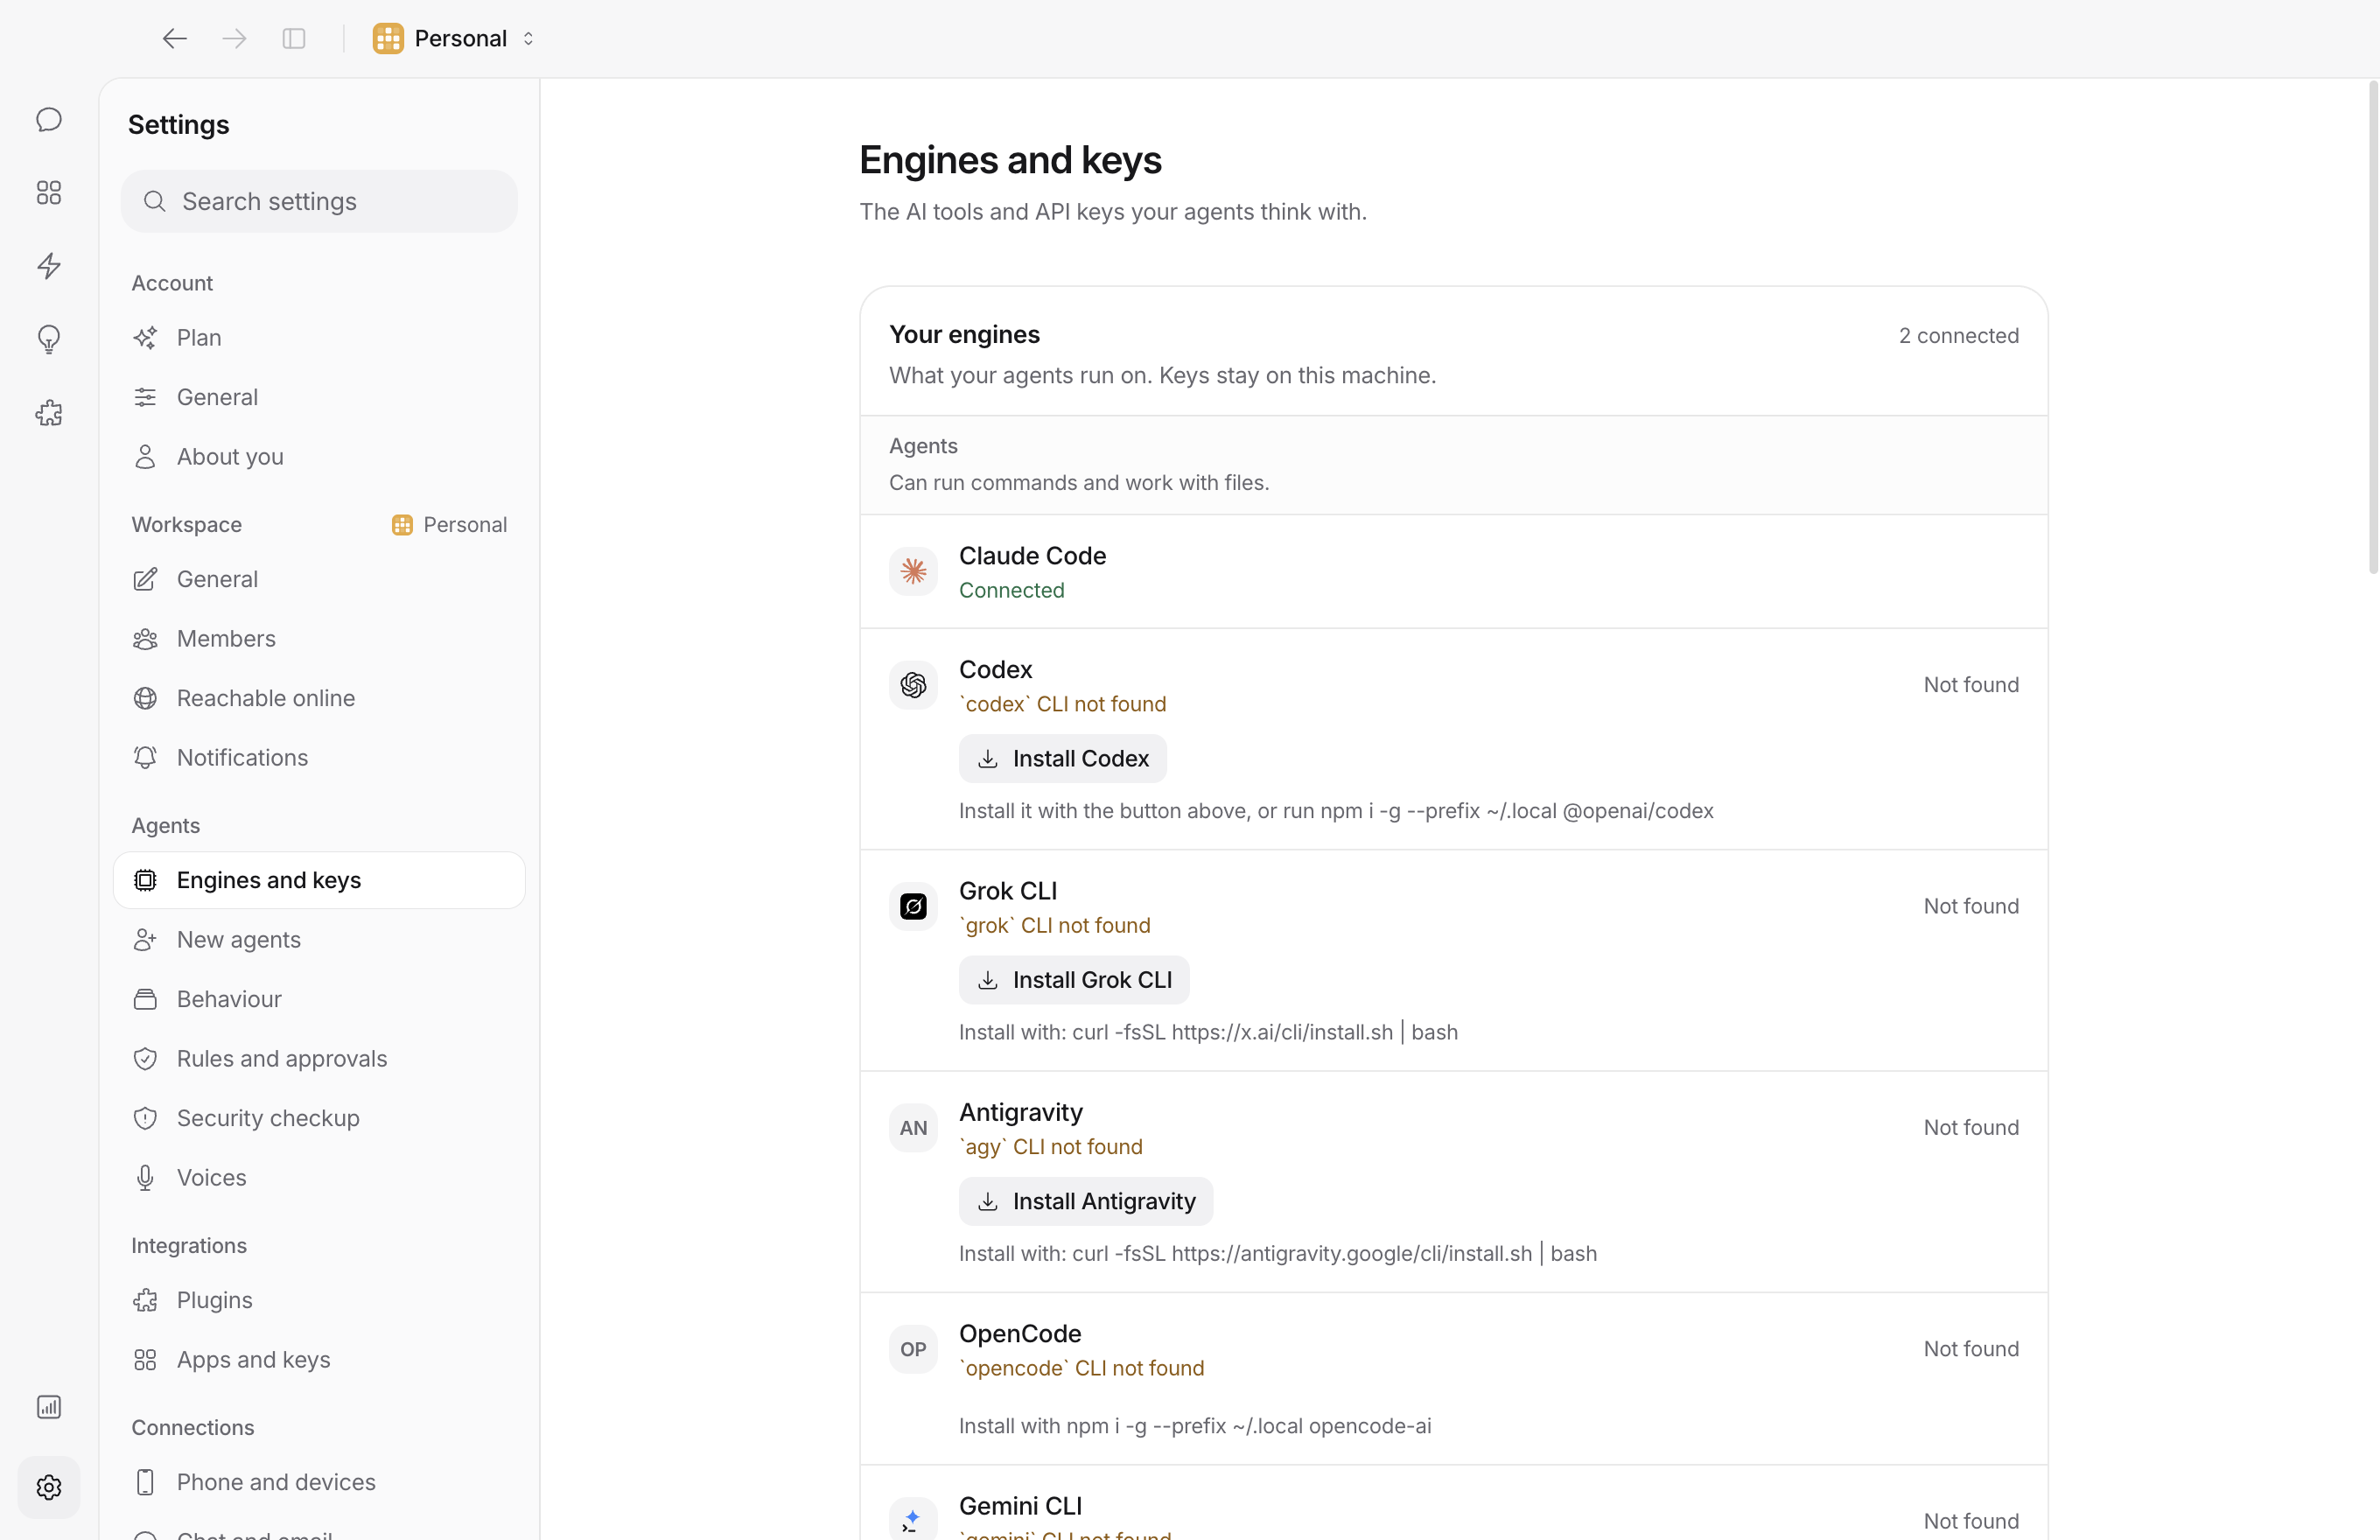Open General under Workspace
Screen dimensions: 2380x1540
coord(319,579)
